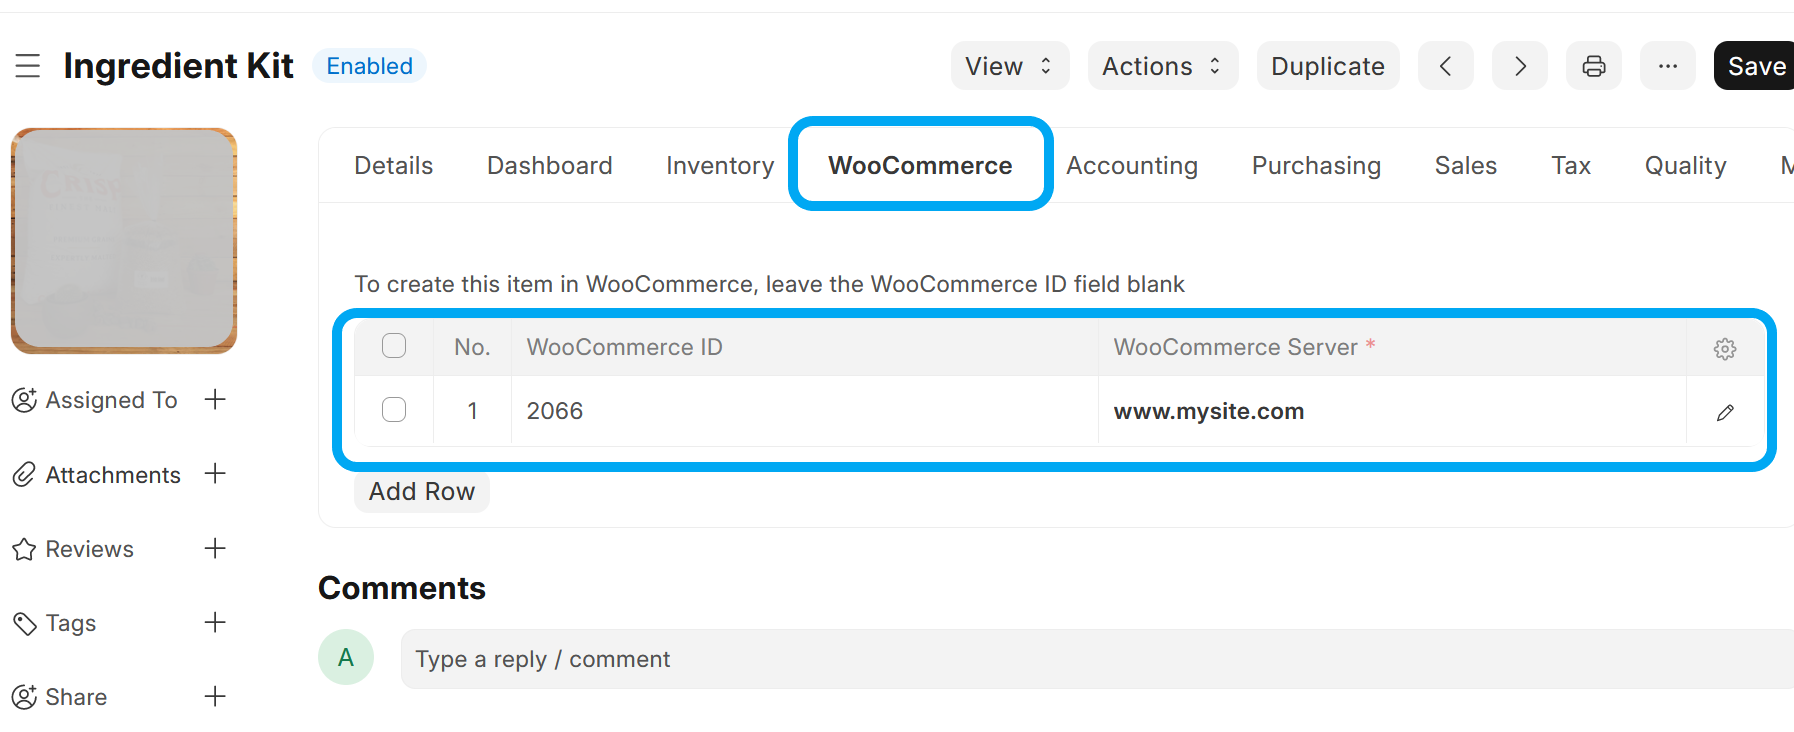
Task: Check the row 1 checkbox
Action: click(x=394, y=410)
